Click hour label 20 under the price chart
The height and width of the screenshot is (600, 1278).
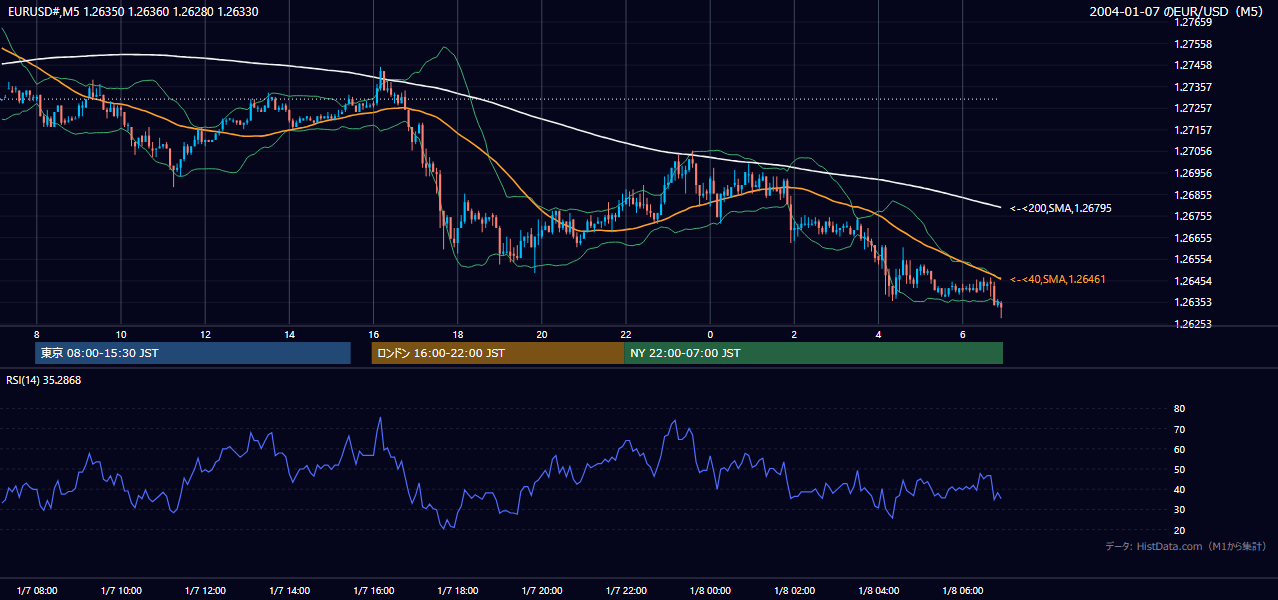[541, 334]
